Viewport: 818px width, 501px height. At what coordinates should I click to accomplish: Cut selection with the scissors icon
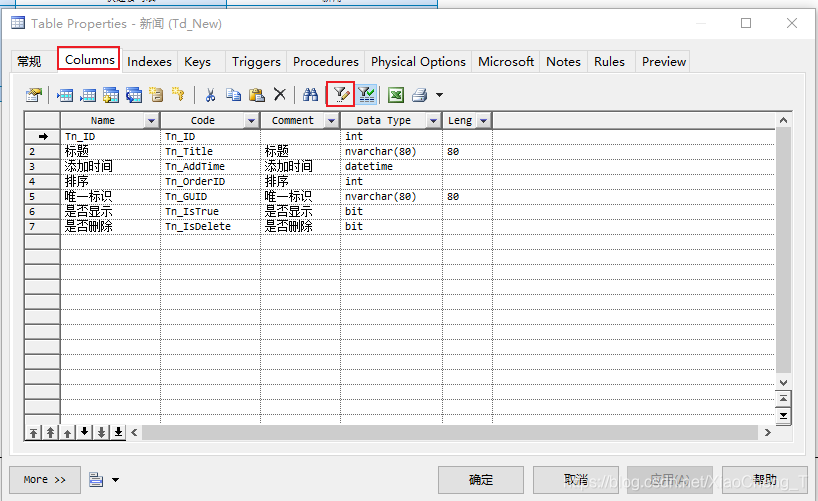click(x=210, y=94)
